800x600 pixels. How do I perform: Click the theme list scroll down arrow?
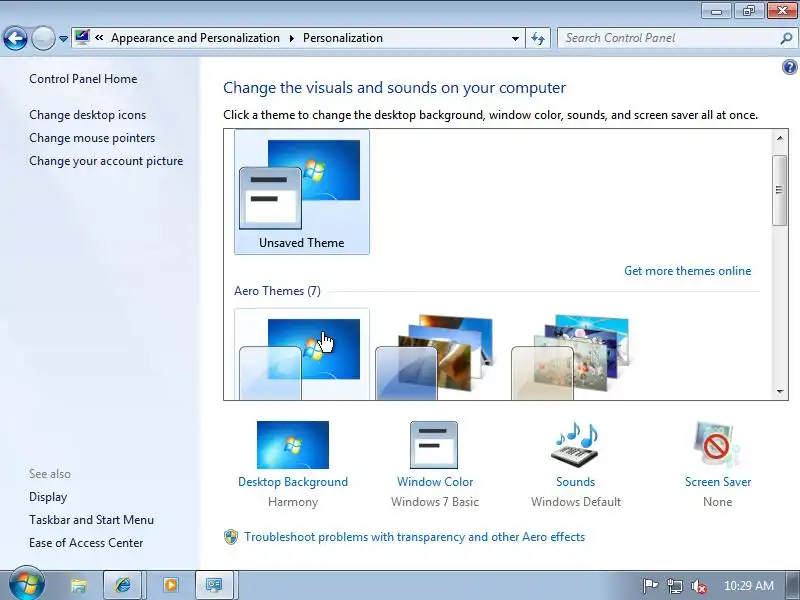(x=780, y=392)
